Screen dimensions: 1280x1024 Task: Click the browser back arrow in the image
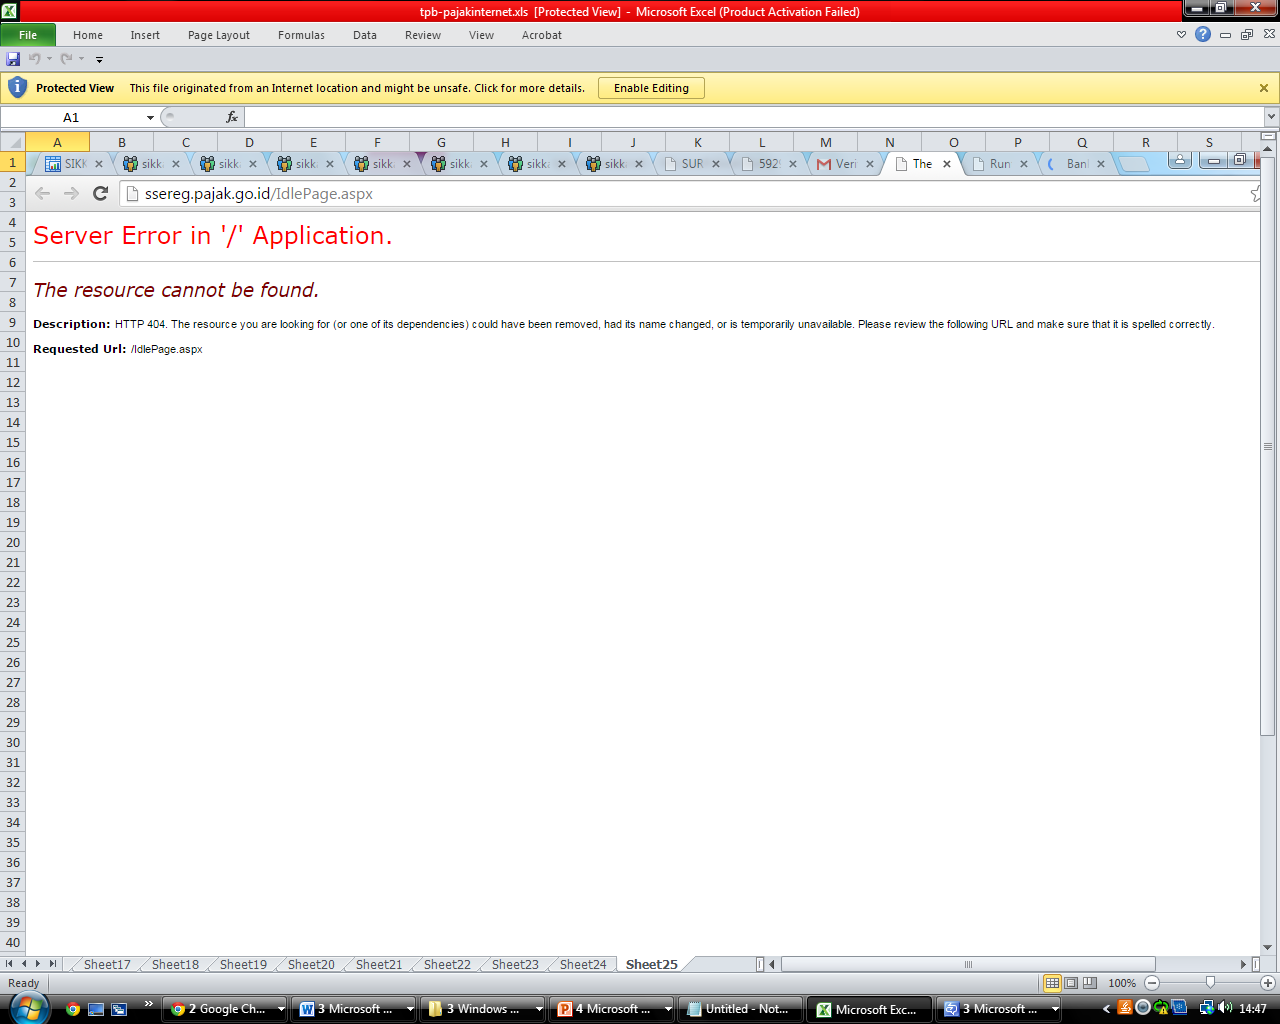point(42,193)
